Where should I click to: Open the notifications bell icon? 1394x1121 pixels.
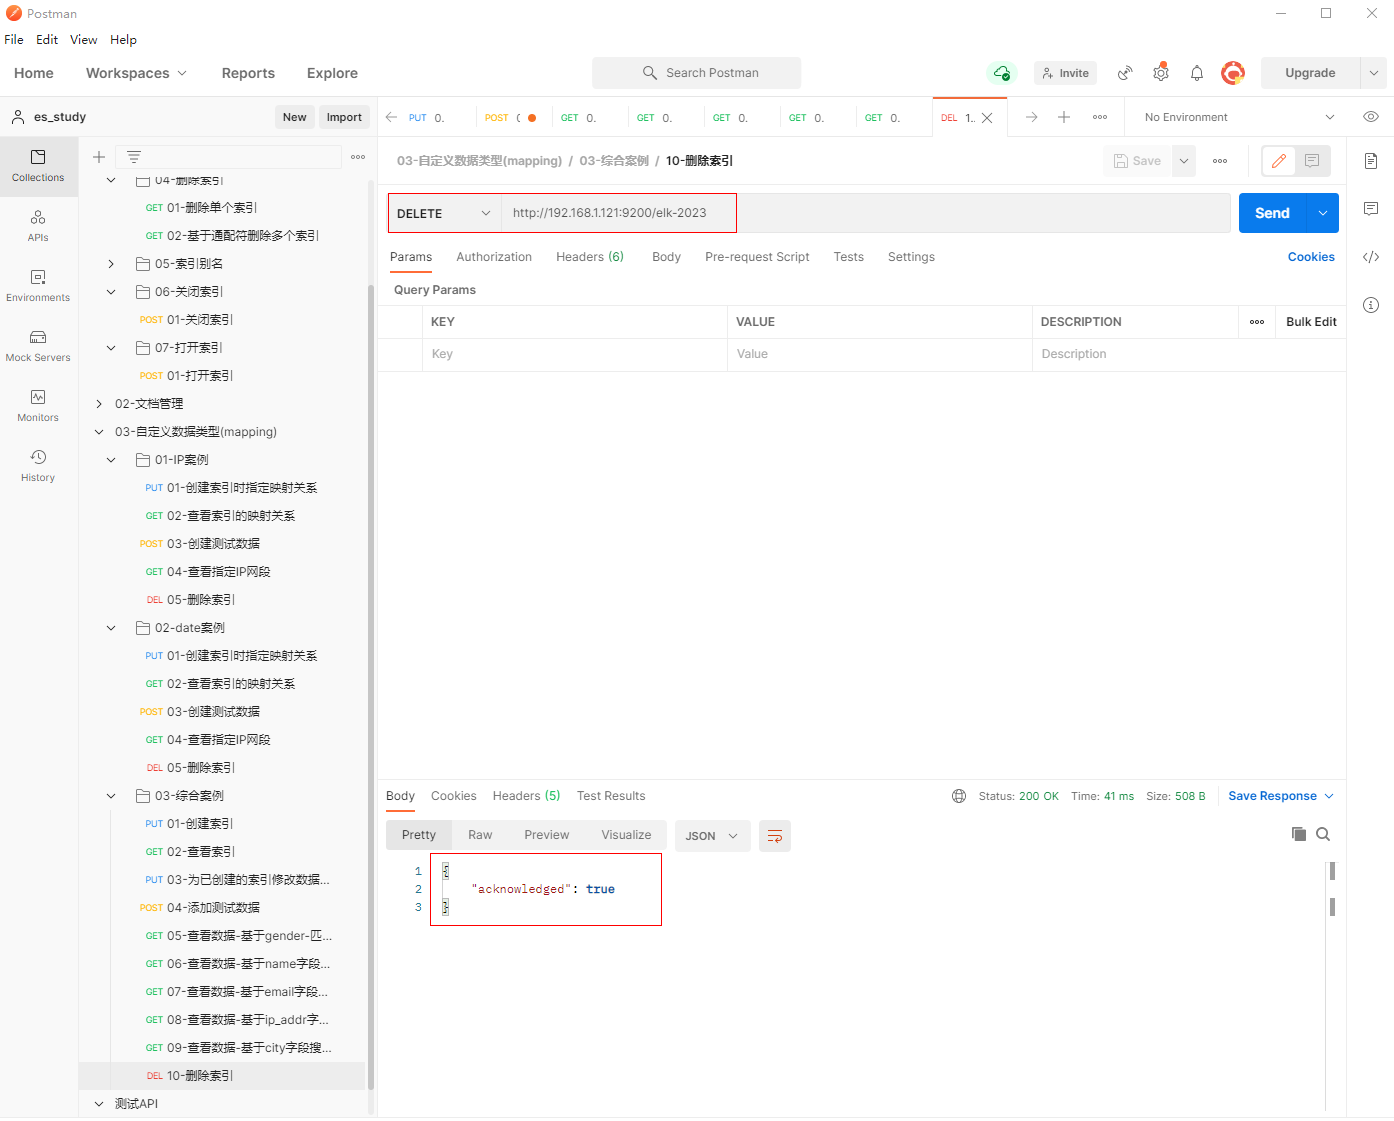pos(1196,73)
